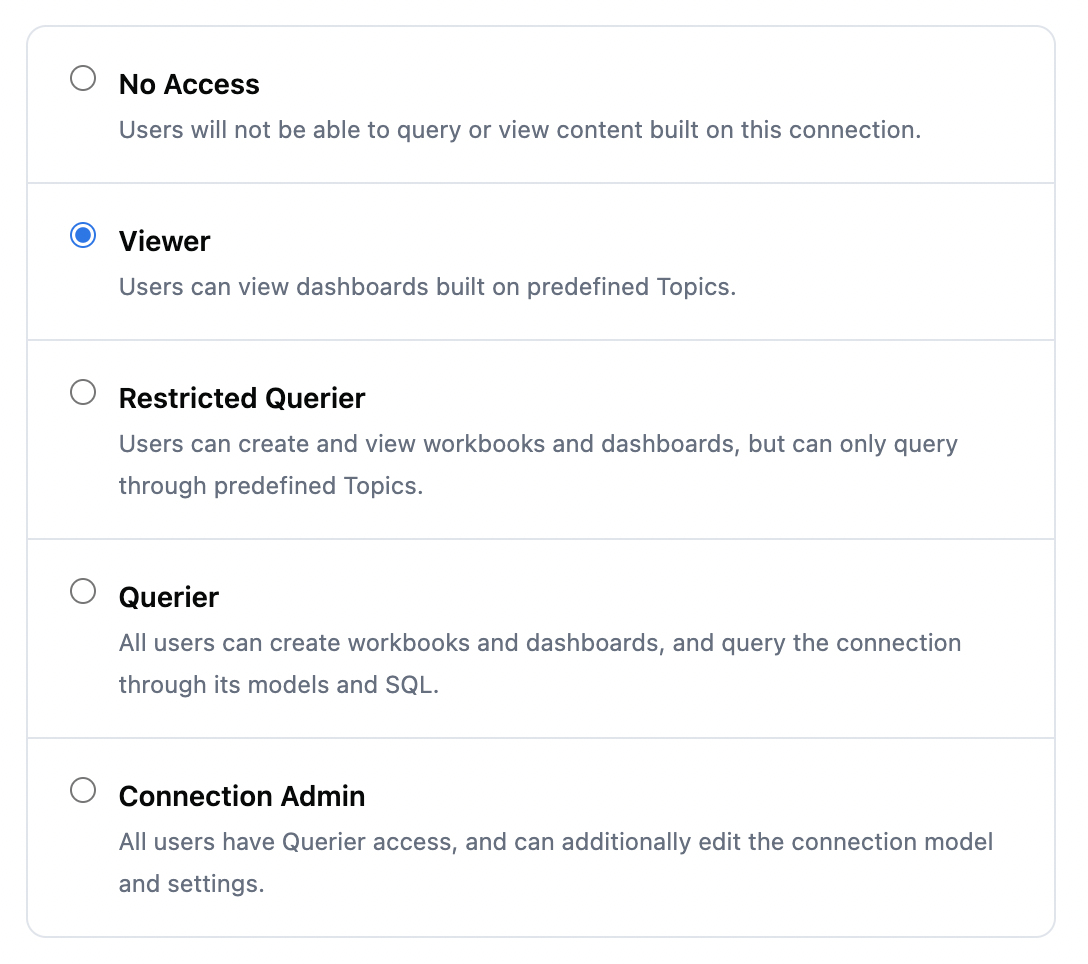Image resolution: width=1088 pixels, height=964 pixels.
Task: Click the Viewer heading label
Action: point(164,241)
